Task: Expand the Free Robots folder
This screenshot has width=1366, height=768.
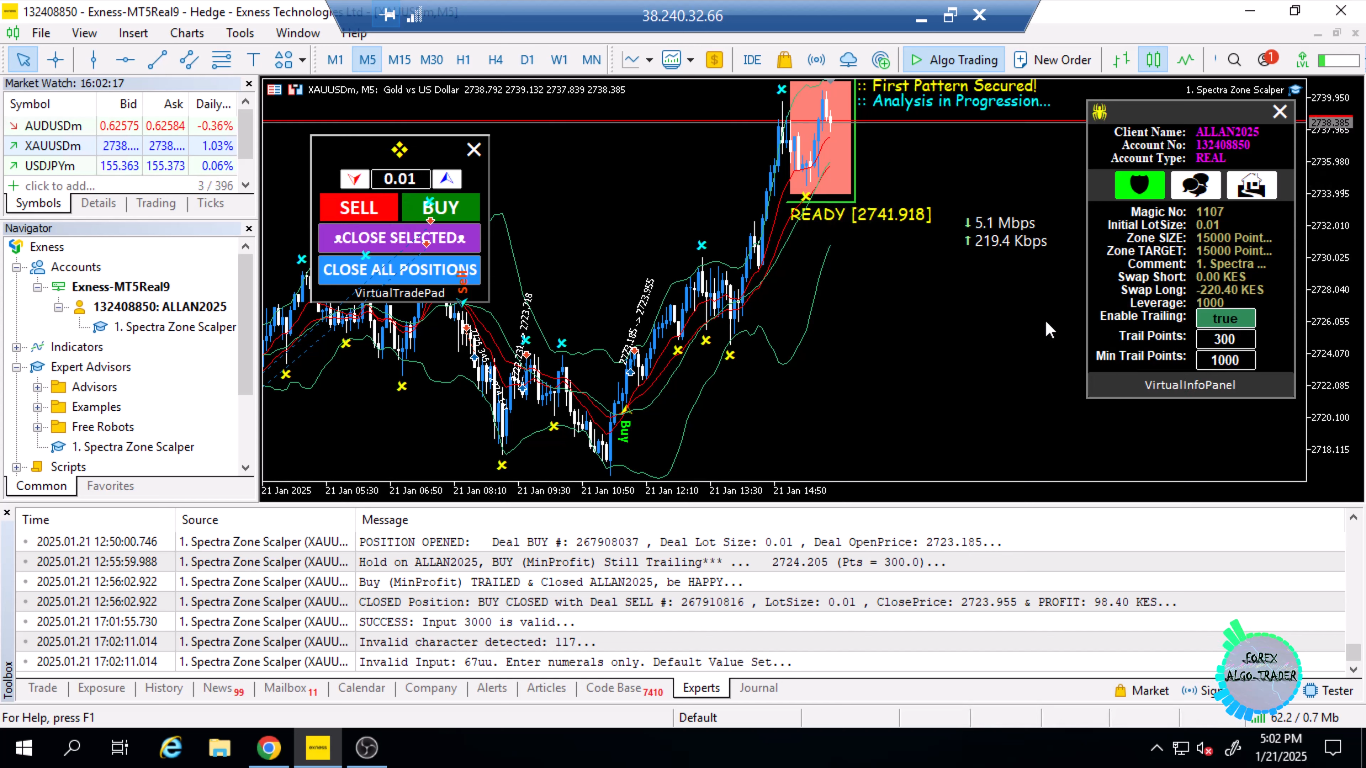Action: (37, 427)
